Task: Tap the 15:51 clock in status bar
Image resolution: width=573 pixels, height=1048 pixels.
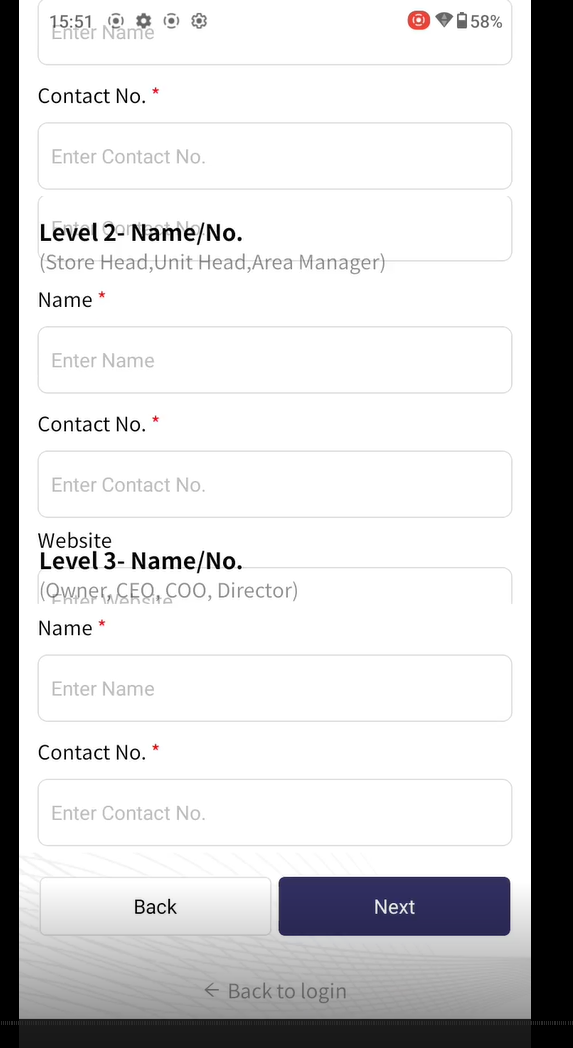Action: pos(70,21)
